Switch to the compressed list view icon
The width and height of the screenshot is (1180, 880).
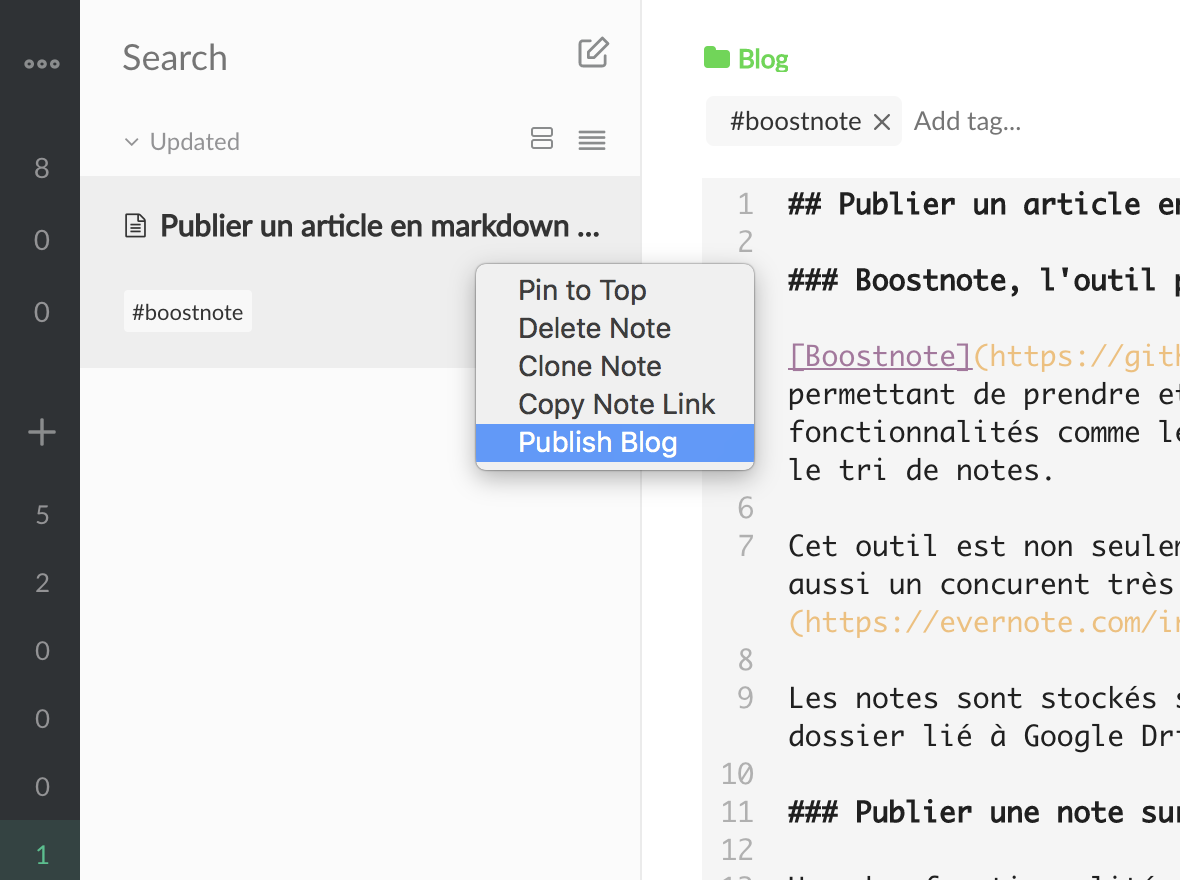click(592, 141)
